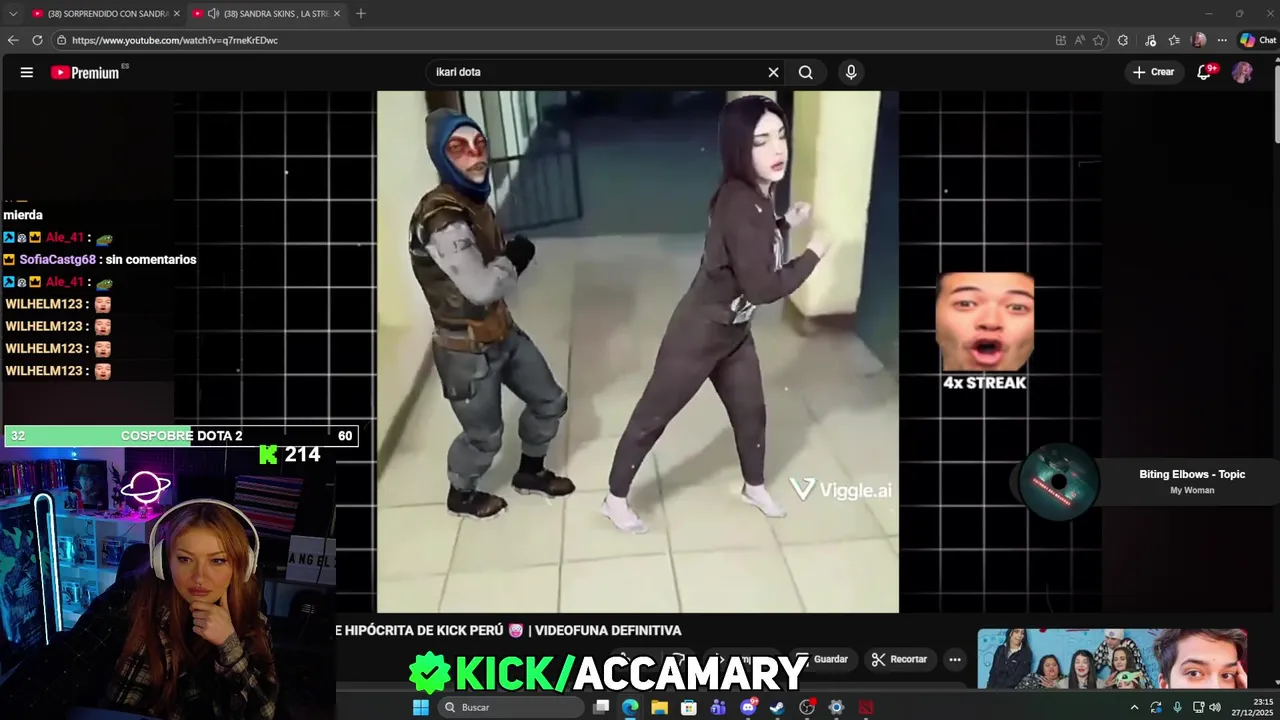Screen dimensions: 1280x720
Task: Click the Crear button
Action: 1153,72
